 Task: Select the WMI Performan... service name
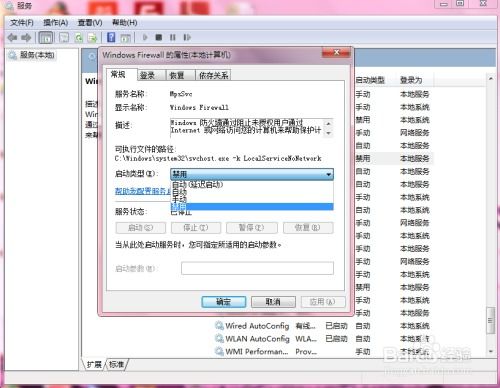[x=257, y=352]
